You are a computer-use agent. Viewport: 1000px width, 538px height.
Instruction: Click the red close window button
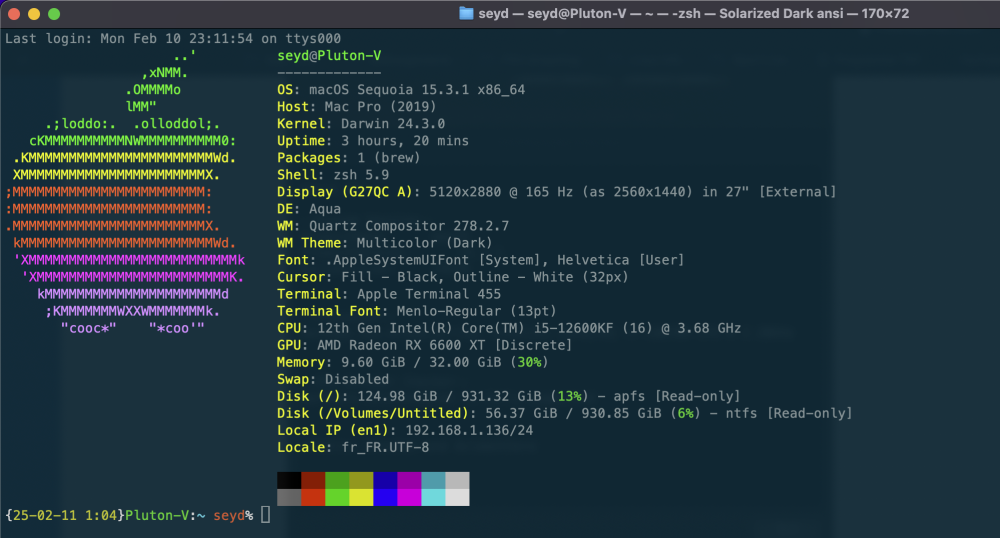(14, 13)
